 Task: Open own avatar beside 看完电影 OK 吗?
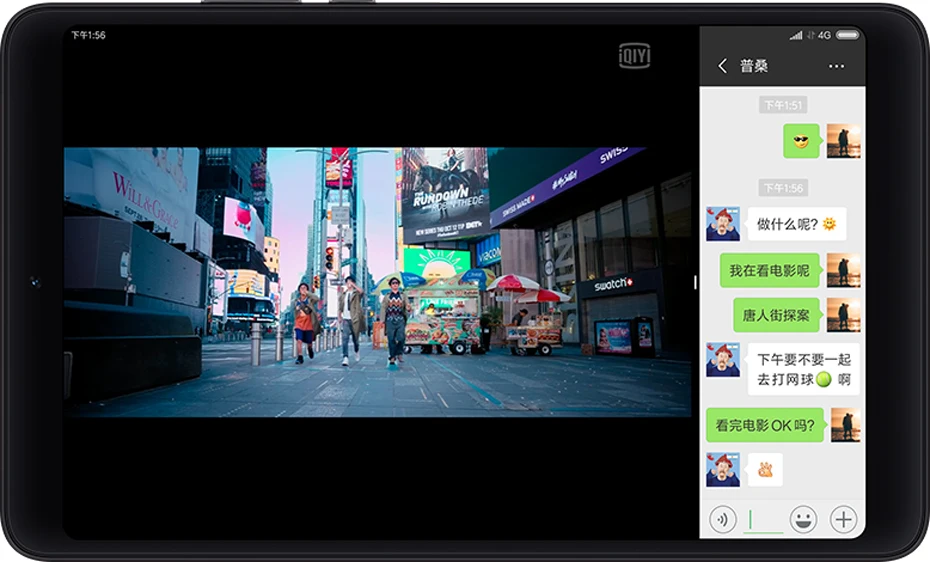tap(845, 425)
